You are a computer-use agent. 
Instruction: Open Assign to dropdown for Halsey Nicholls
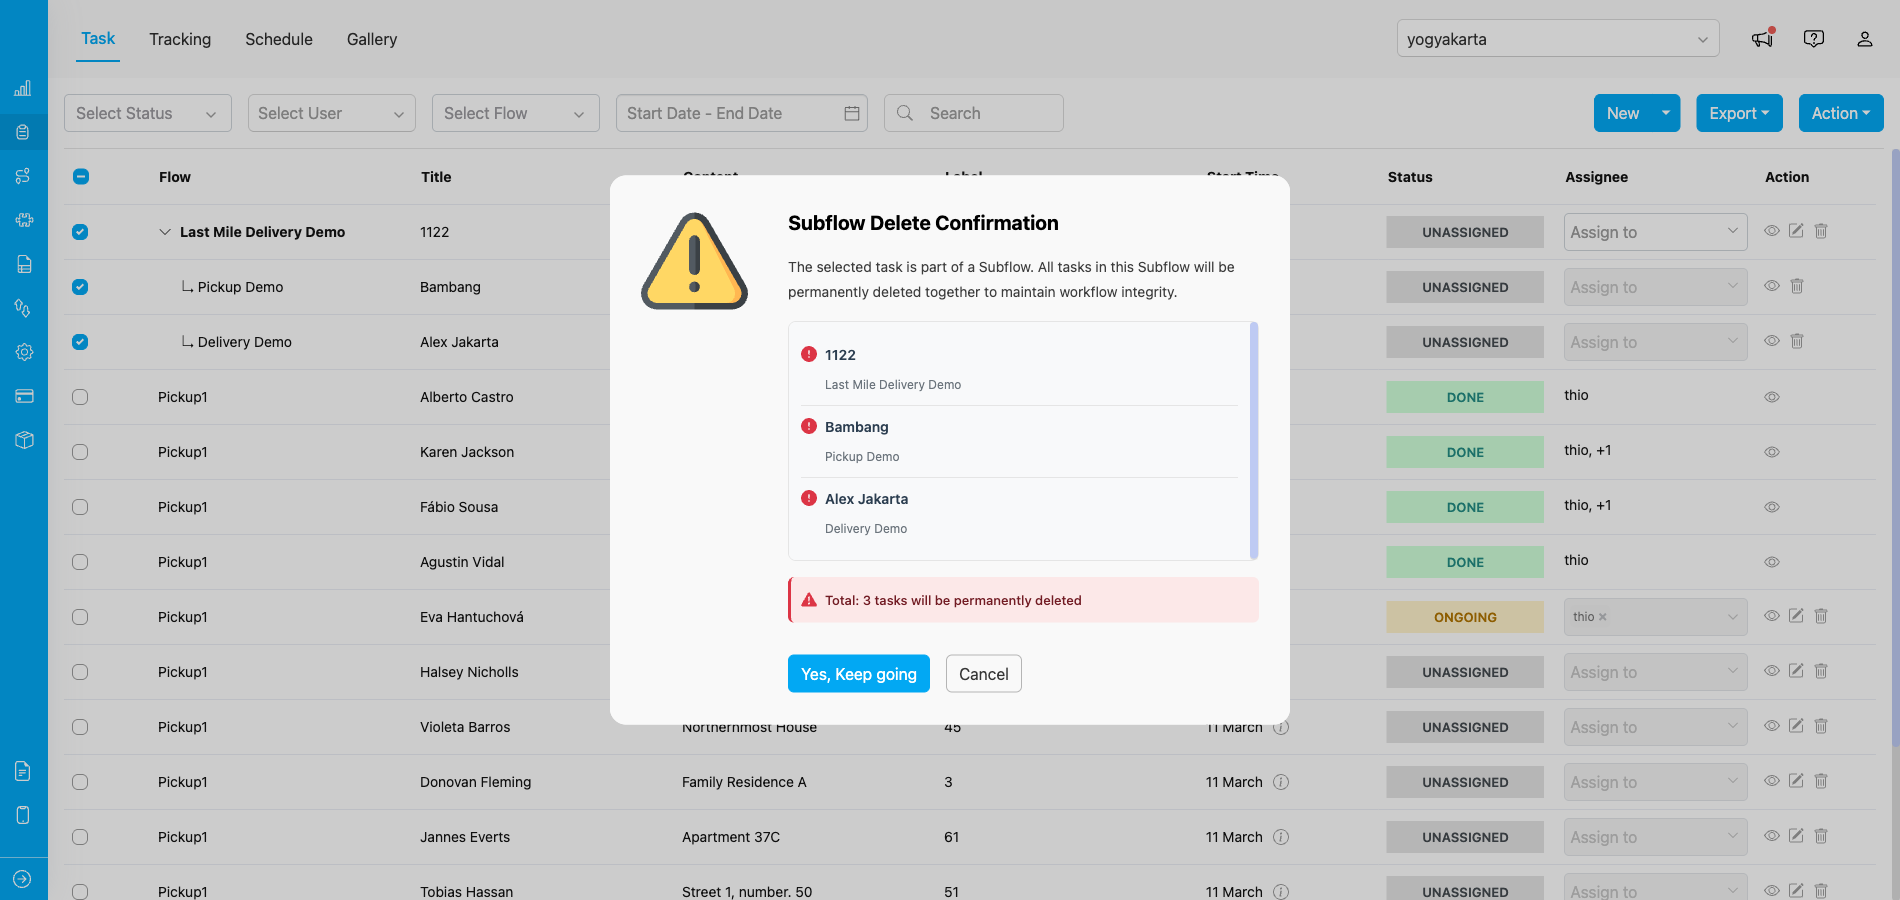(x=1656, y=672)
